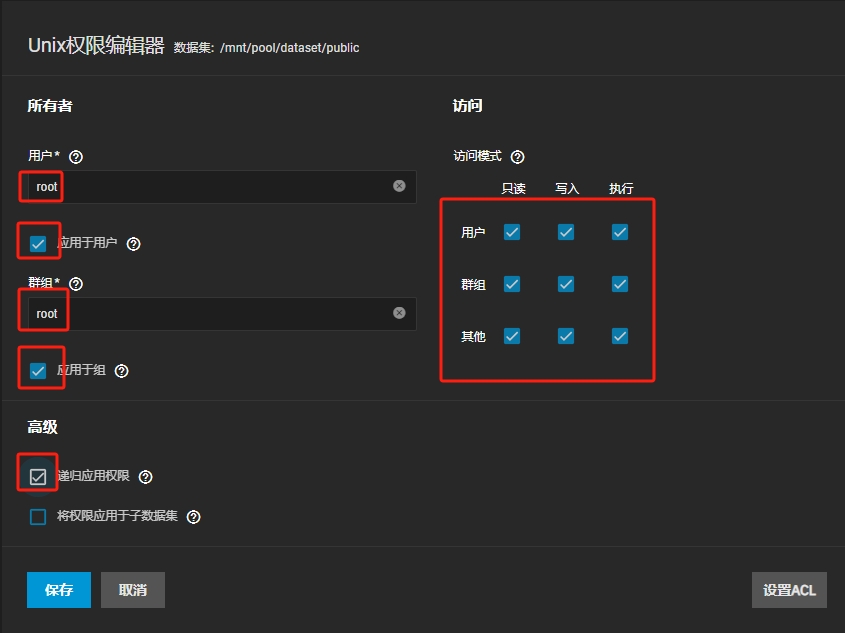Uncheck 写入 permission for 其他

(566, 336)
